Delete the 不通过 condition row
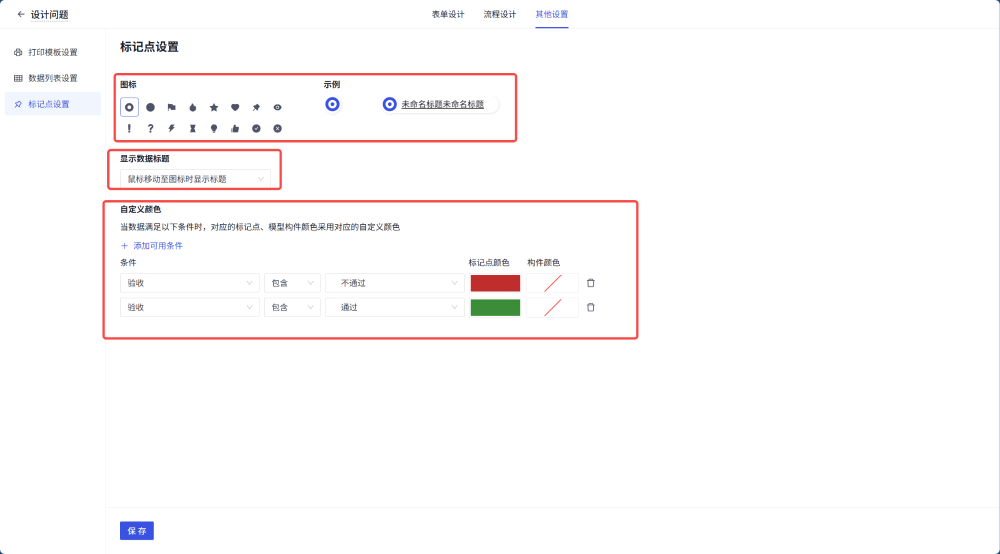Image resolution: width=1000 pixels, height=554 pixels. 590,283
